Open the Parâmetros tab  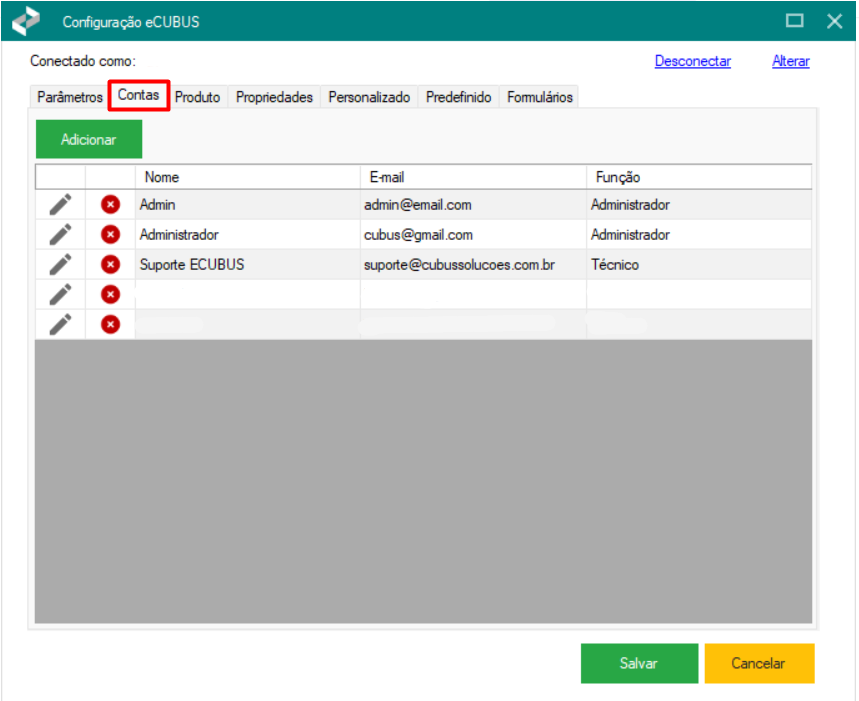click(69, 98)
